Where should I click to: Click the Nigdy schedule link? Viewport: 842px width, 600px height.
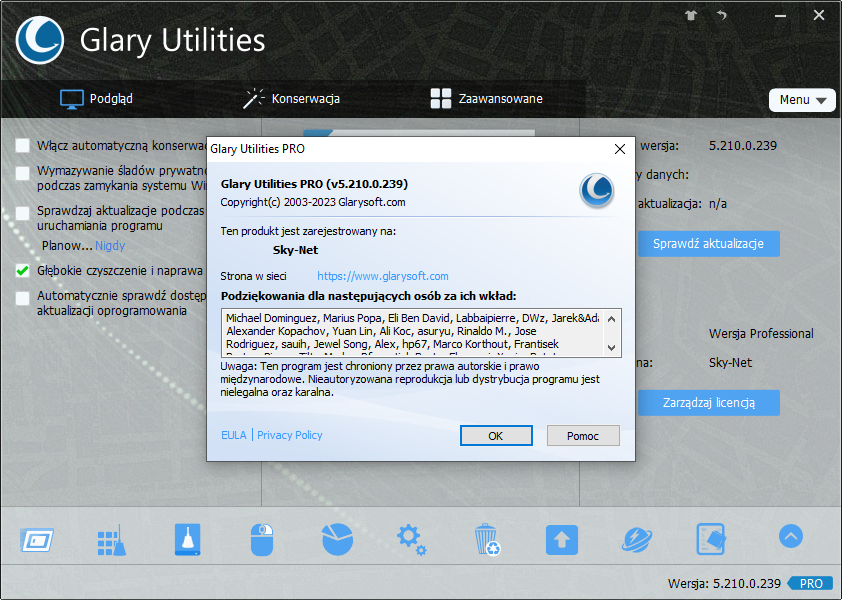[110, 245]
